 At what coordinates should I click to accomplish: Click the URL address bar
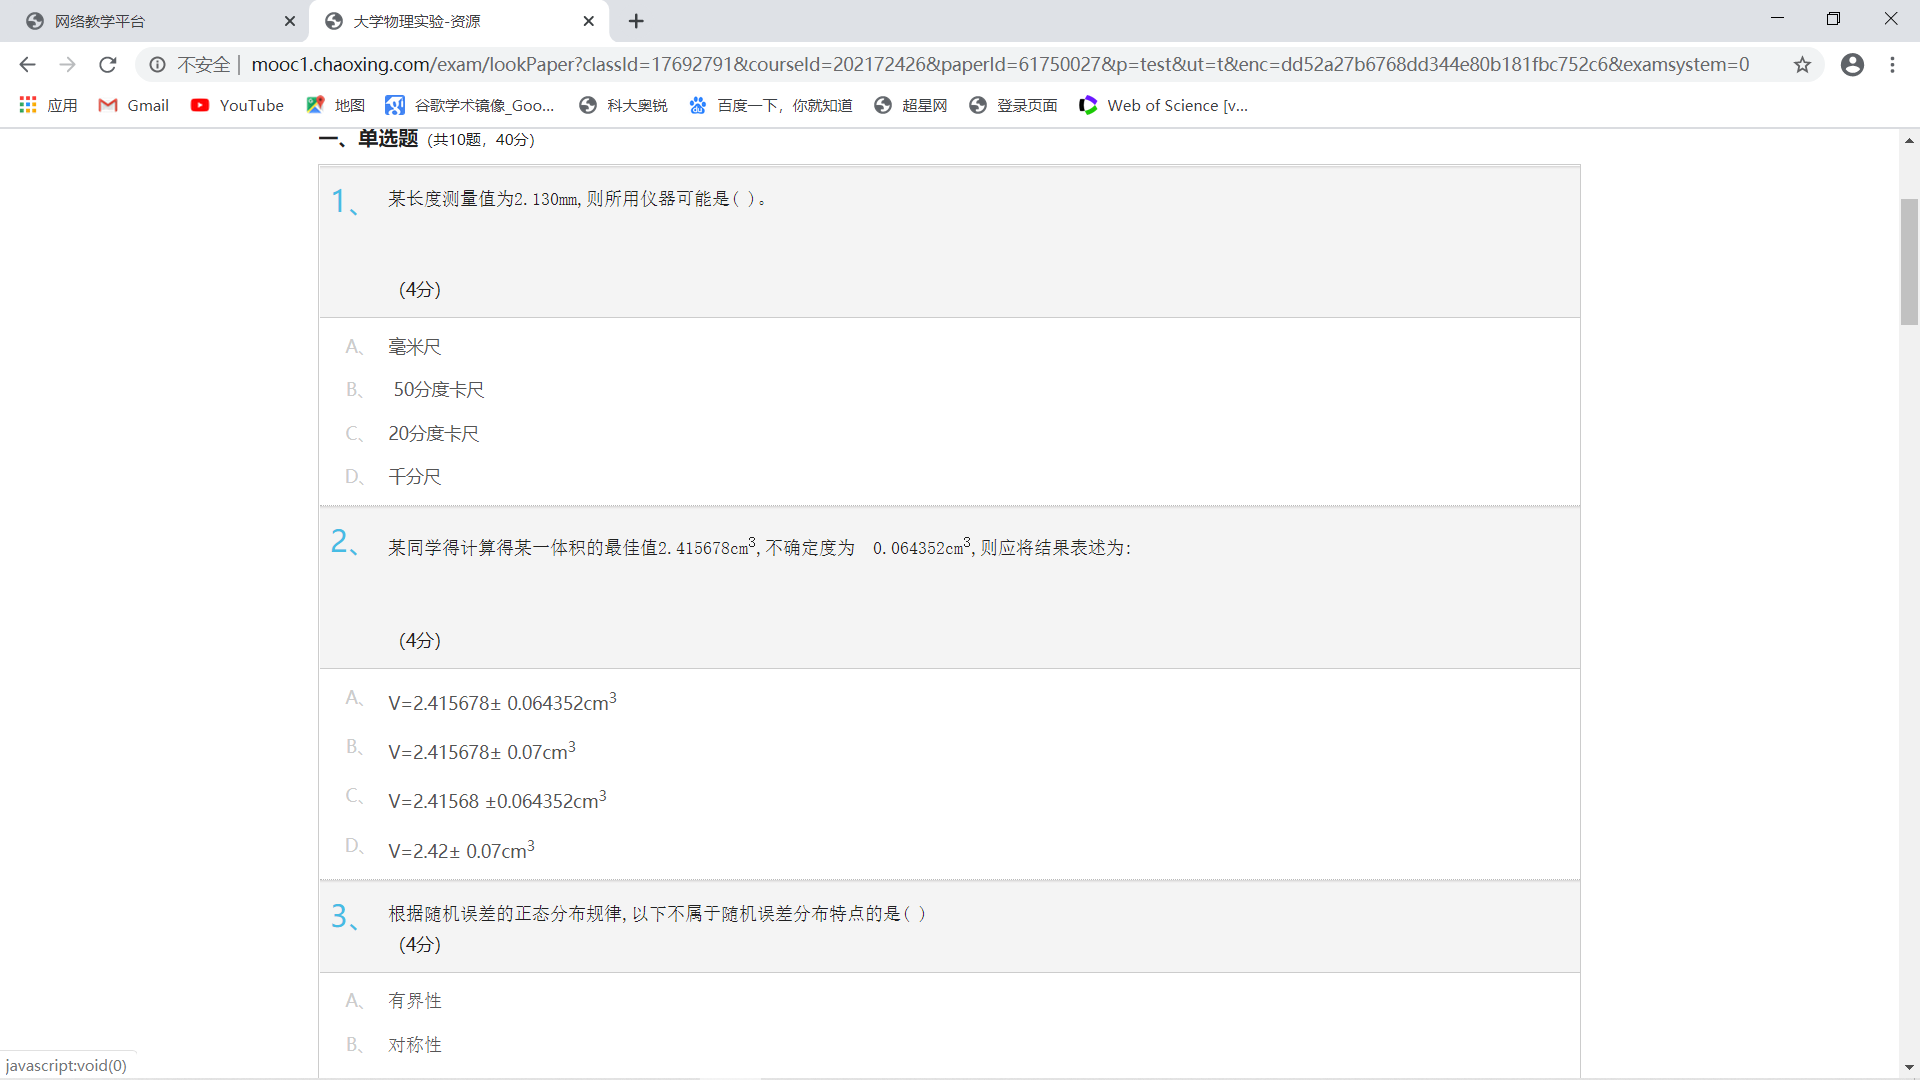pos(1000,65)
